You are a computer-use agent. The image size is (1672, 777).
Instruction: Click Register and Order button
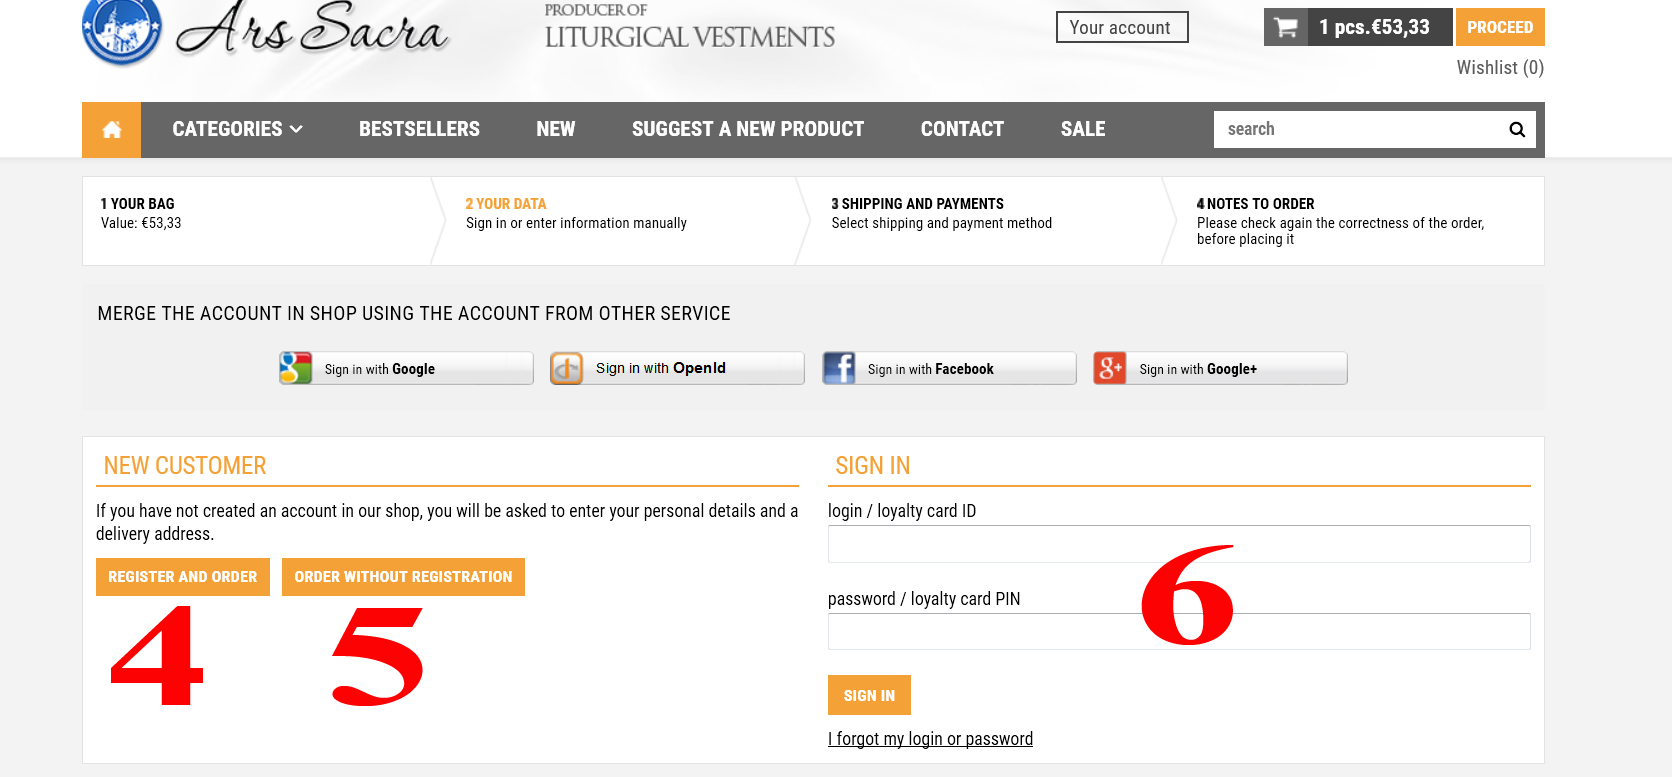point(183,577)
